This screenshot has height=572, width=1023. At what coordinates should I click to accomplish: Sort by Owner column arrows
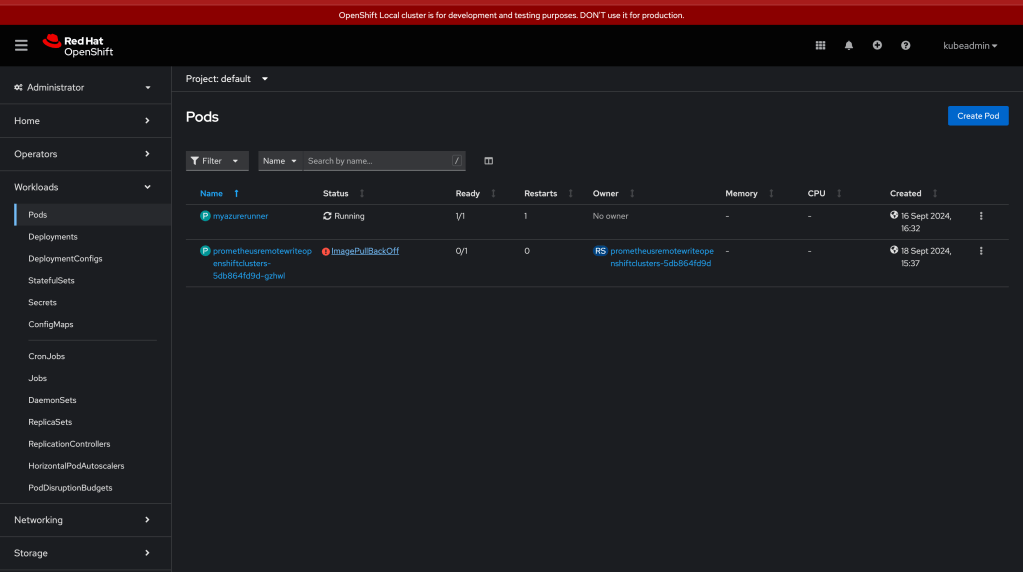tap(632, 194)
